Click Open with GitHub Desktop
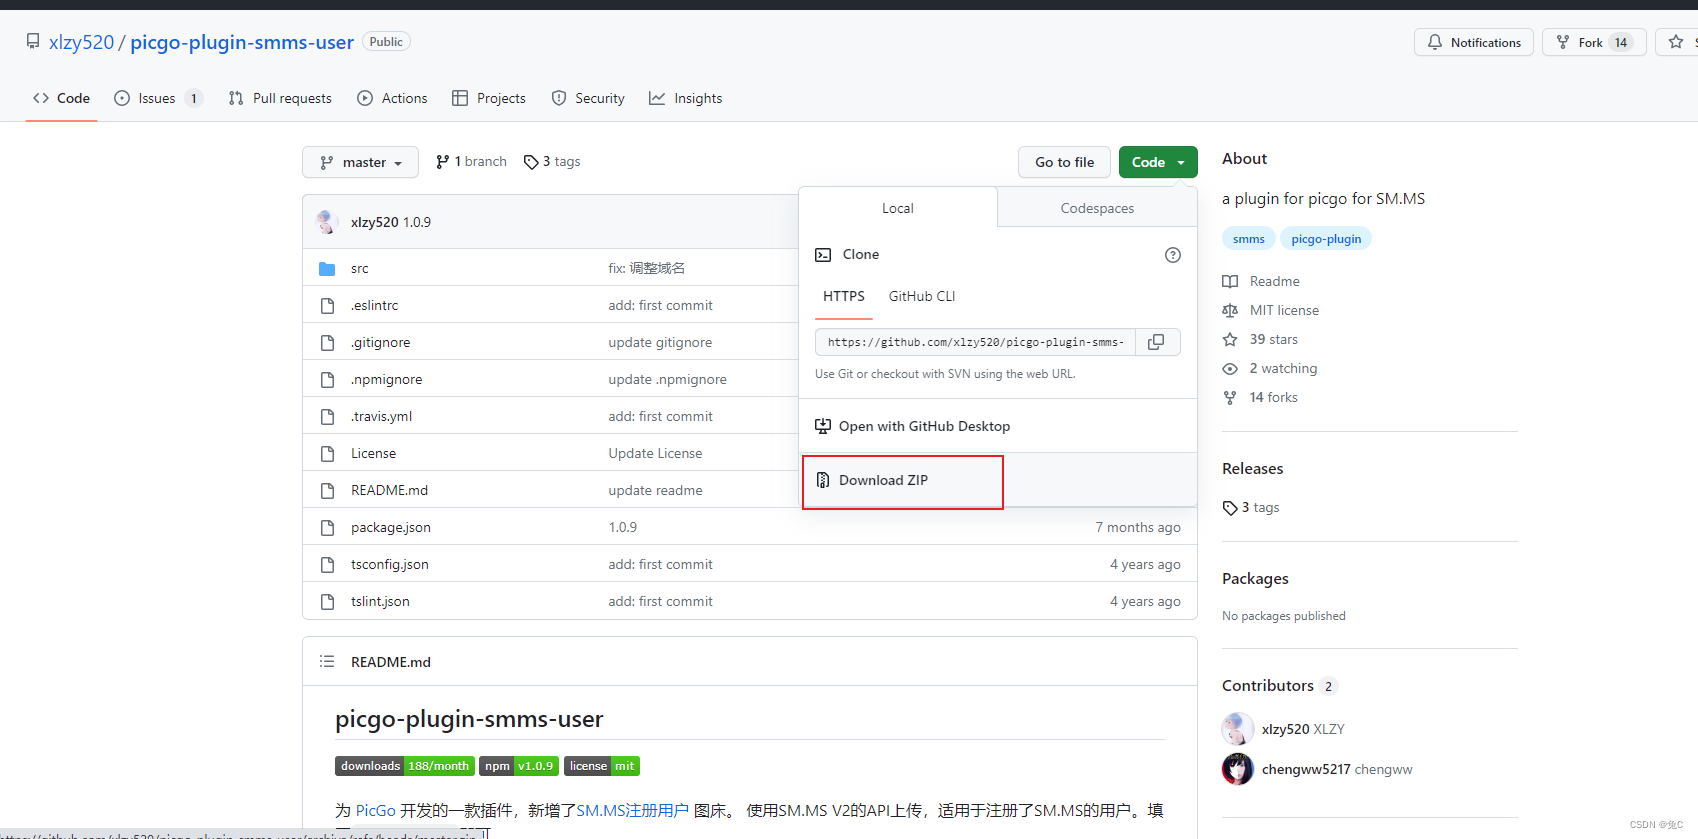 tap(924, 426)
